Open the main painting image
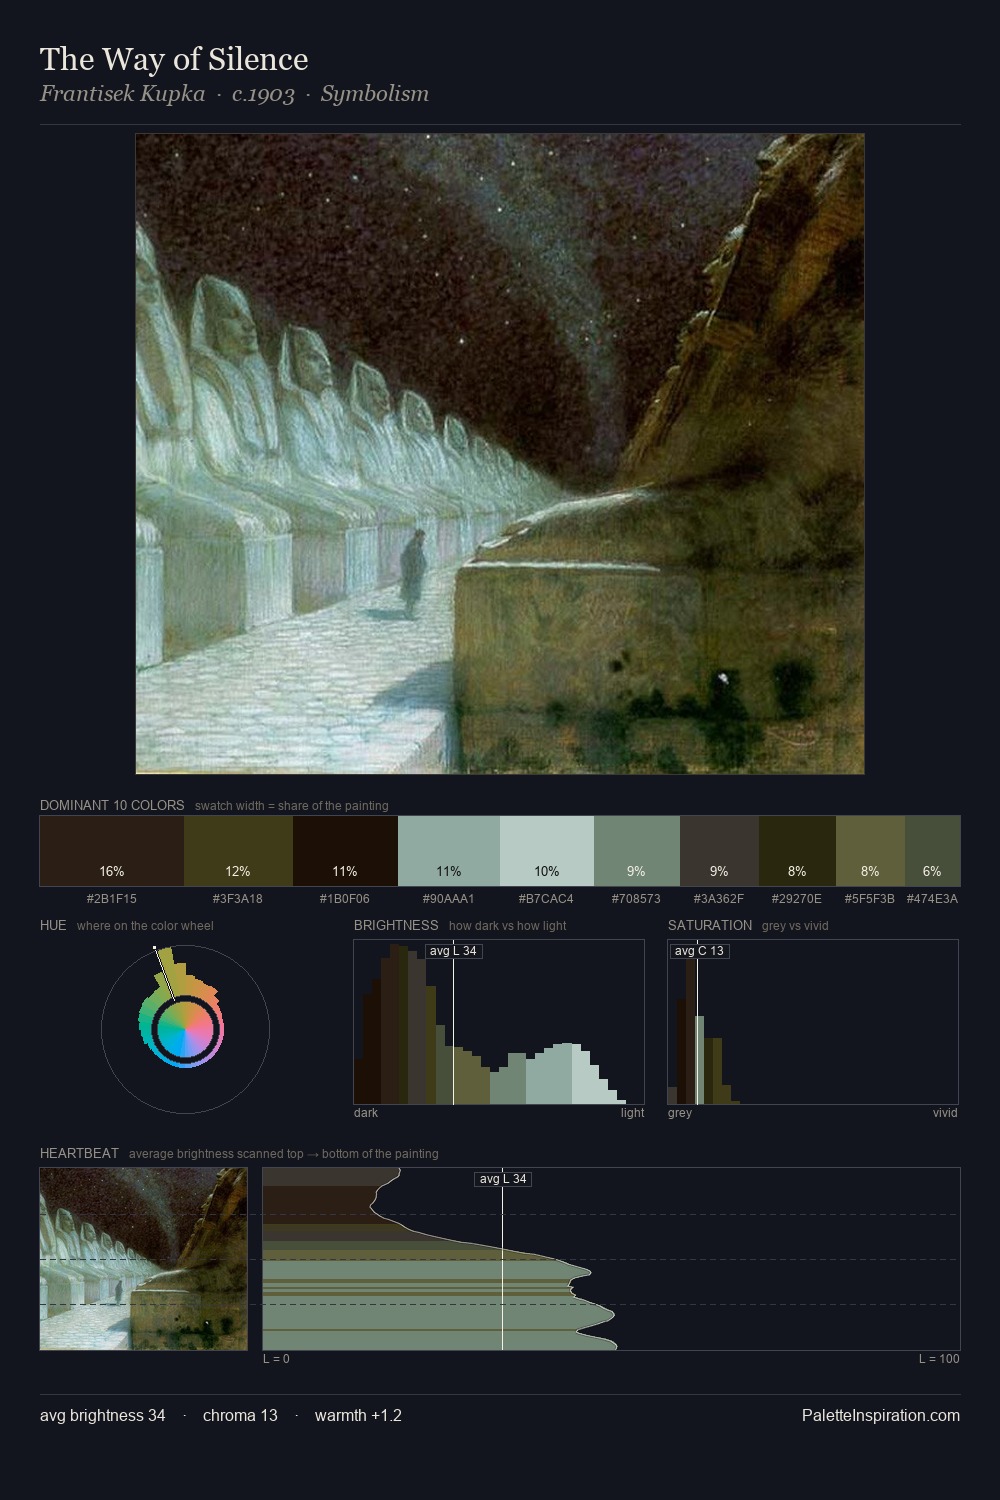 click(x=500, y=454)
